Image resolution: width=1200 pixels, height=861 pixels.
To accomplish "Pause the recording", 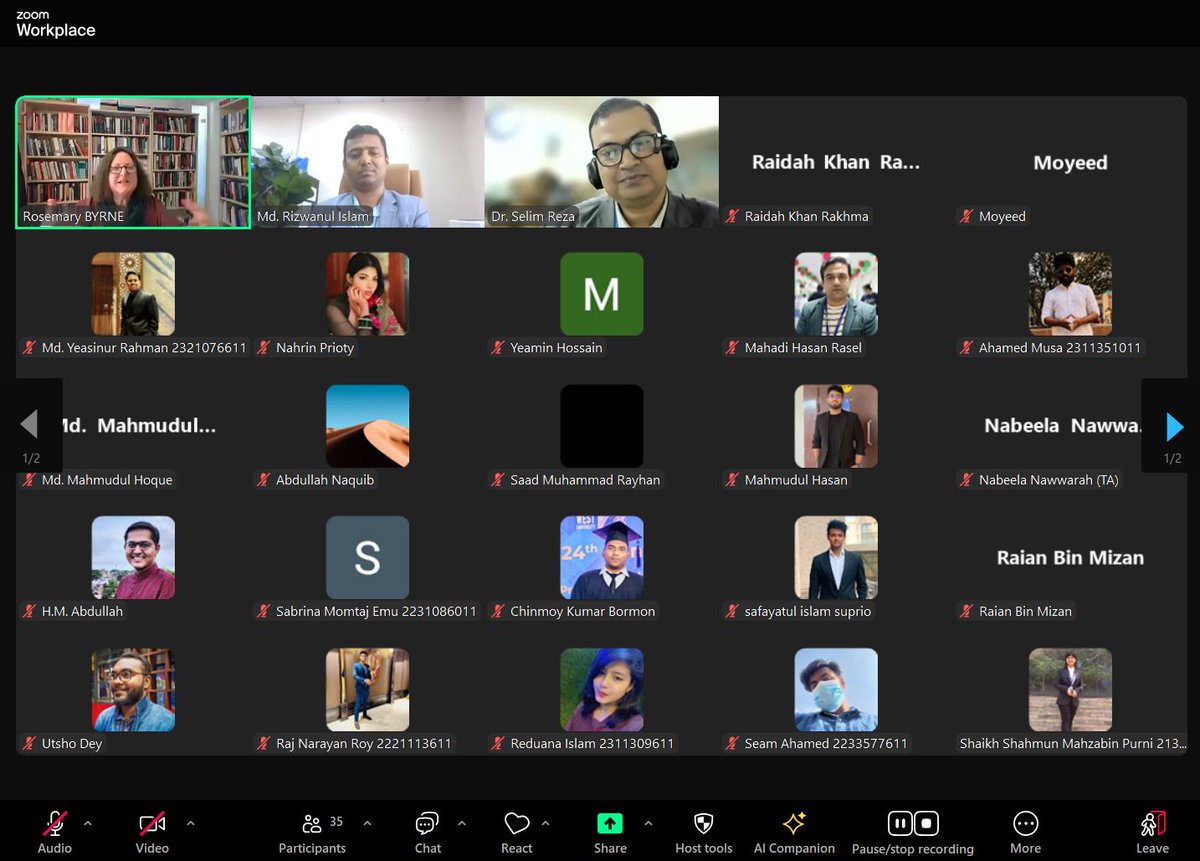I will (900, 823).
